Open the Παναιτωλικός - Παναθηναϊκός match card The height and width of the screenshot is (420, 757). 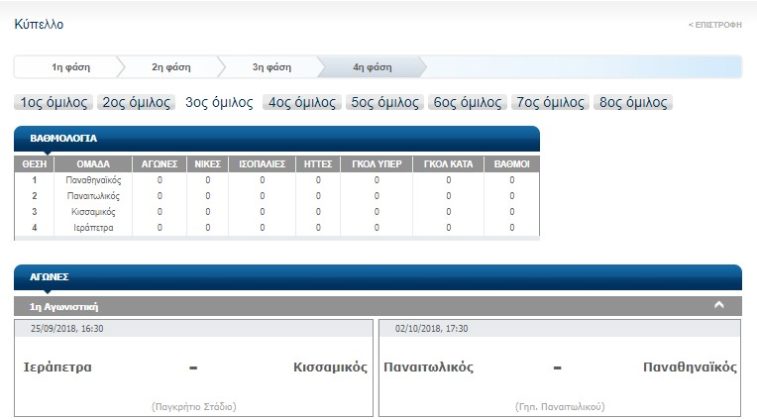(x=560, y=368)
